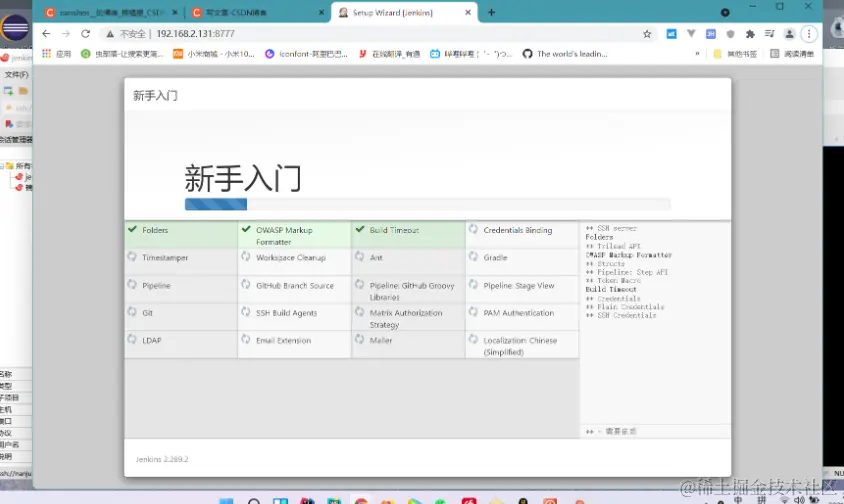
Task: Switch to the second CSDN blog tab
Action: click(258, 12)
